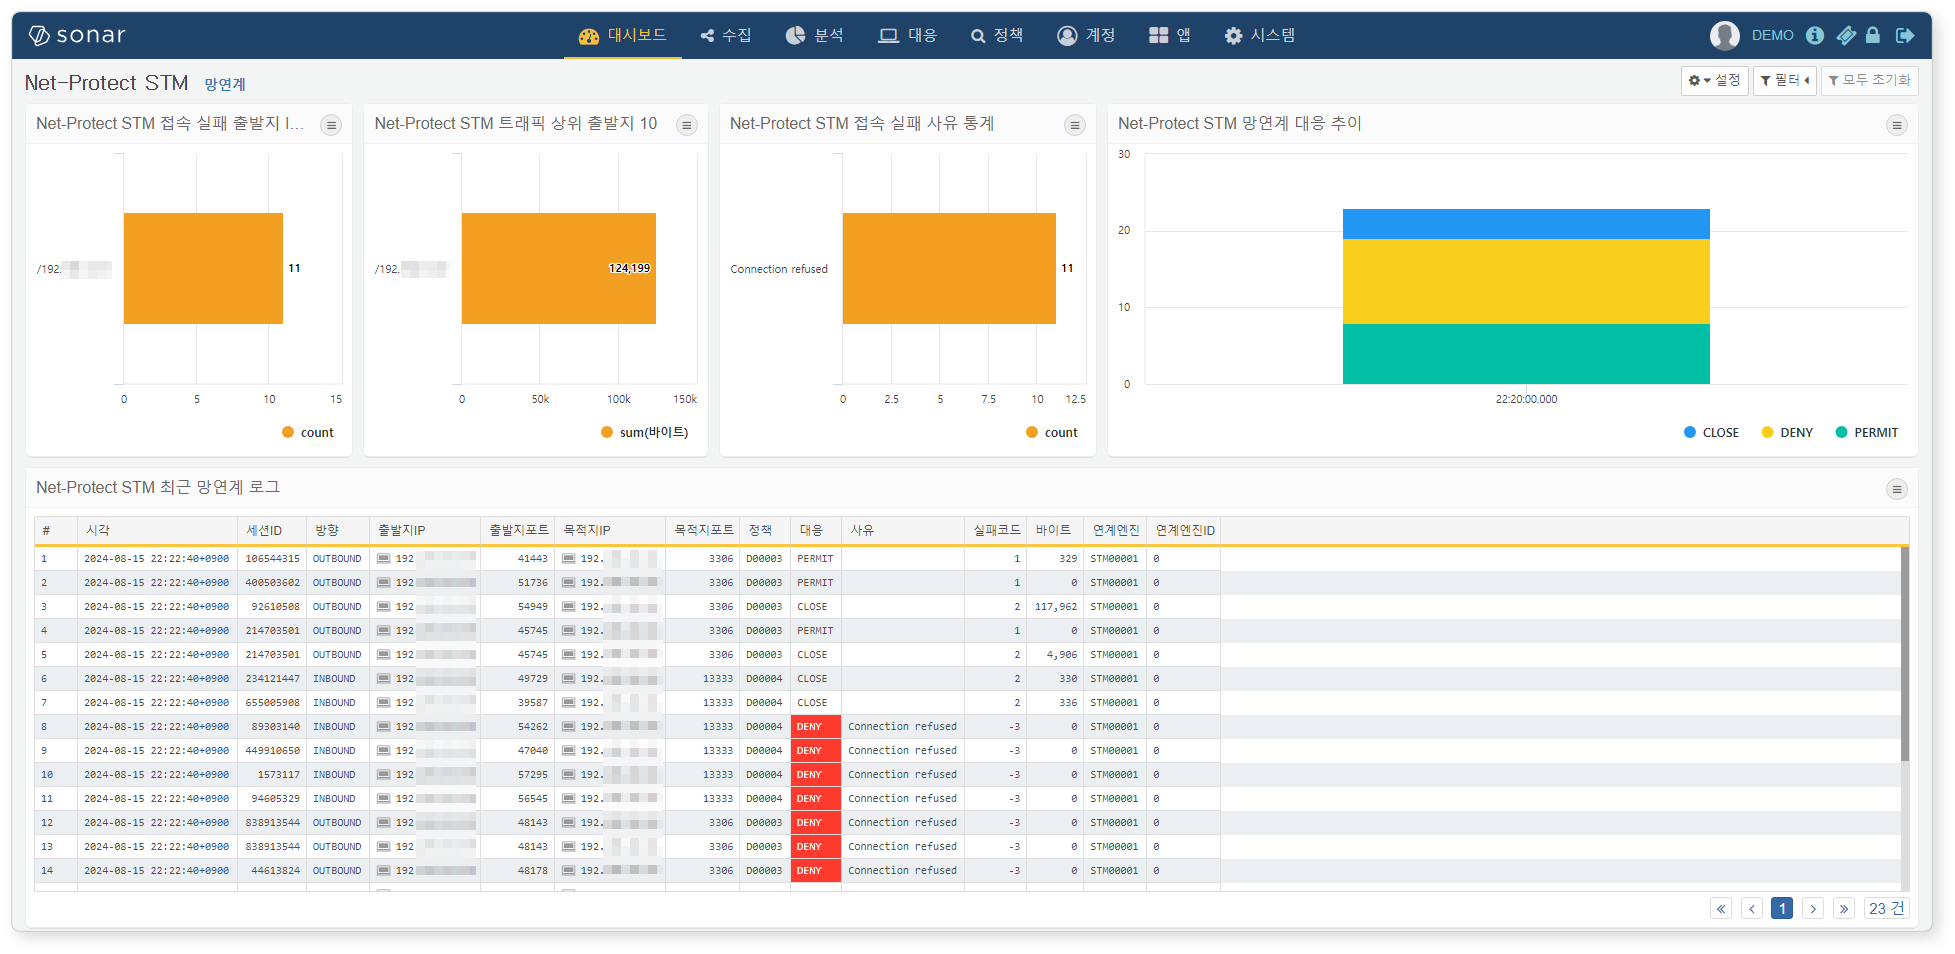Viewport: 1955px width, 954px height.
Task: Sort by 출발지IP column header
Action: pyautogui.click(x=425, y=530)
